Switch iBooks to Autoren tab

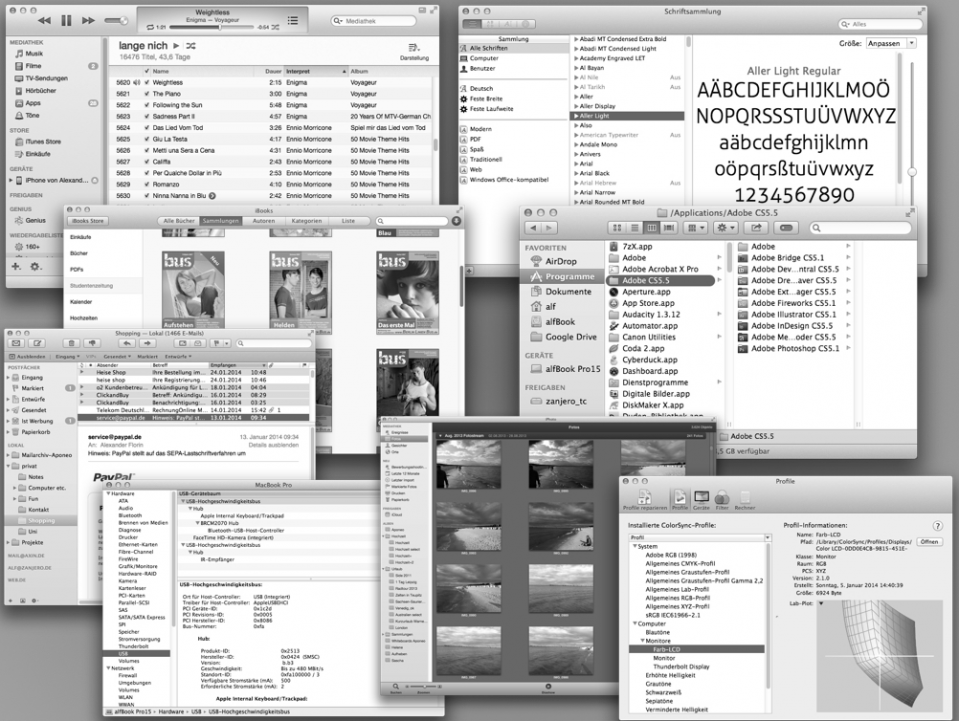click(264, 221)
